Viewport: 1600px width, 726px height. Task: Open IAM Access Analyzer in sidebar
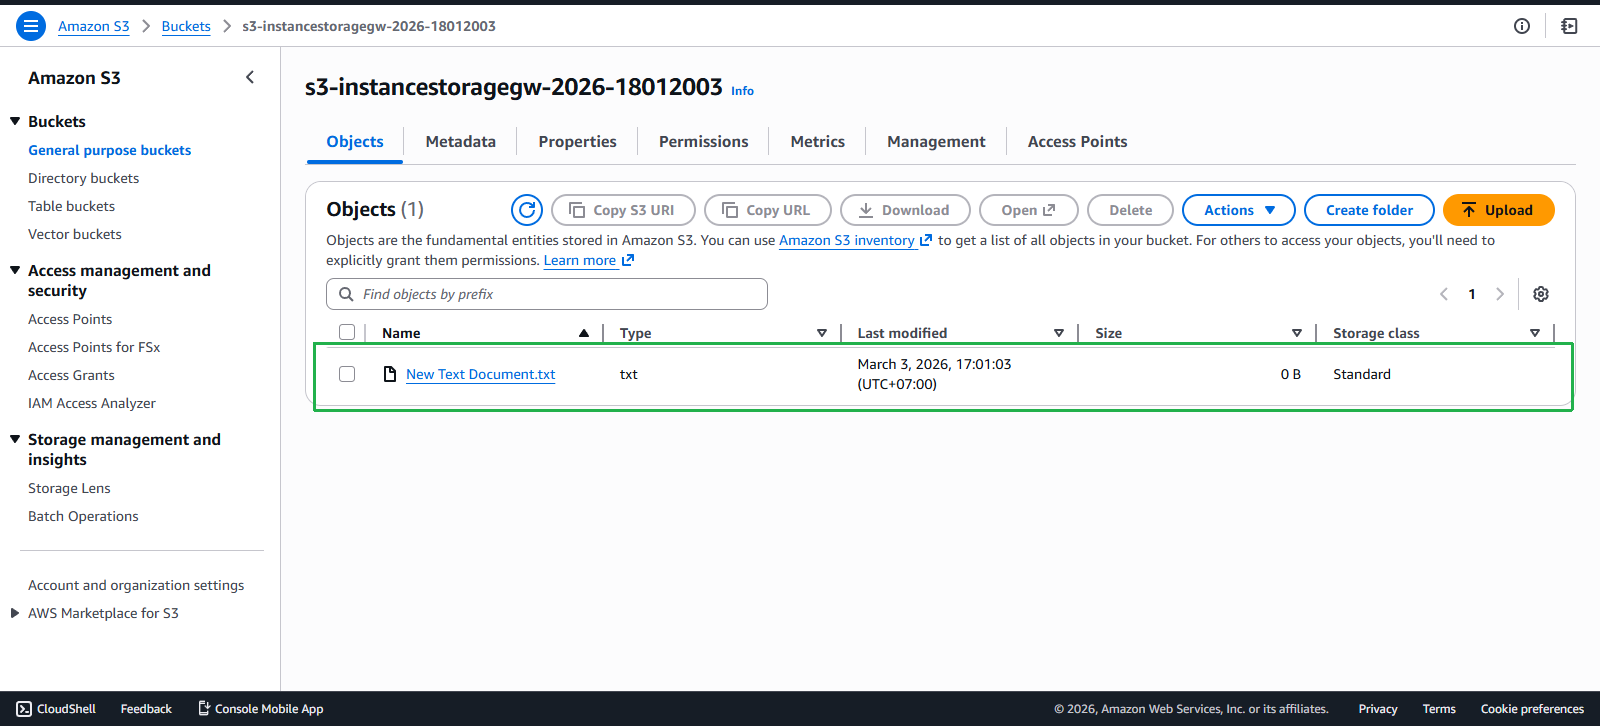pyautogui.click(x=92, y=403)
